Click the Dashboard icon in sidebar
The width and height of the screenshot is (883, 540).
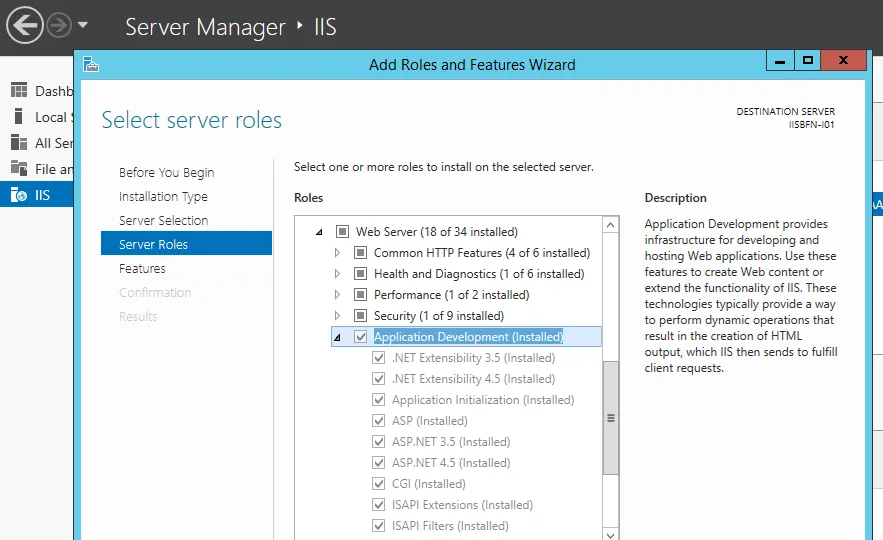pos(19,91)
